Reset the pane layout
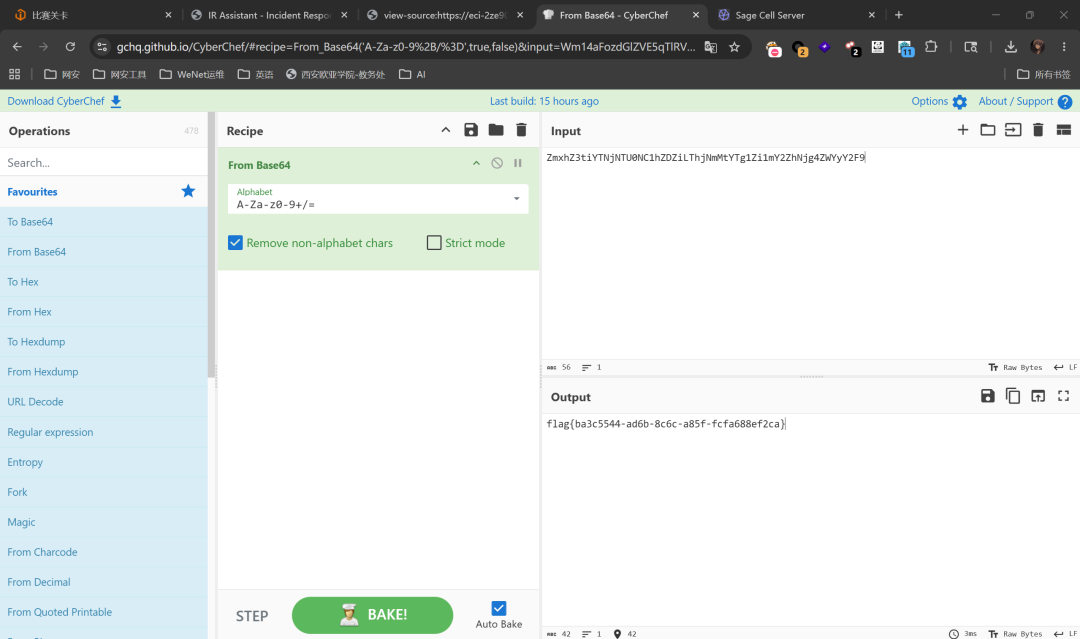 point(1063,129)
